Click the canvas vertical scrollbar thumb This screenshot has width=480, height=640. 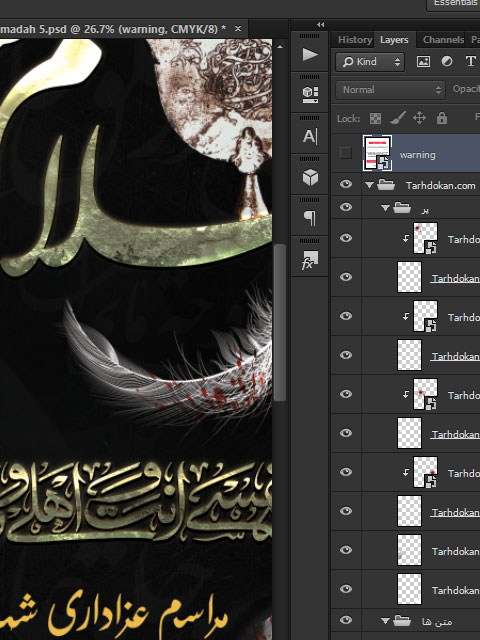(280, 322)
